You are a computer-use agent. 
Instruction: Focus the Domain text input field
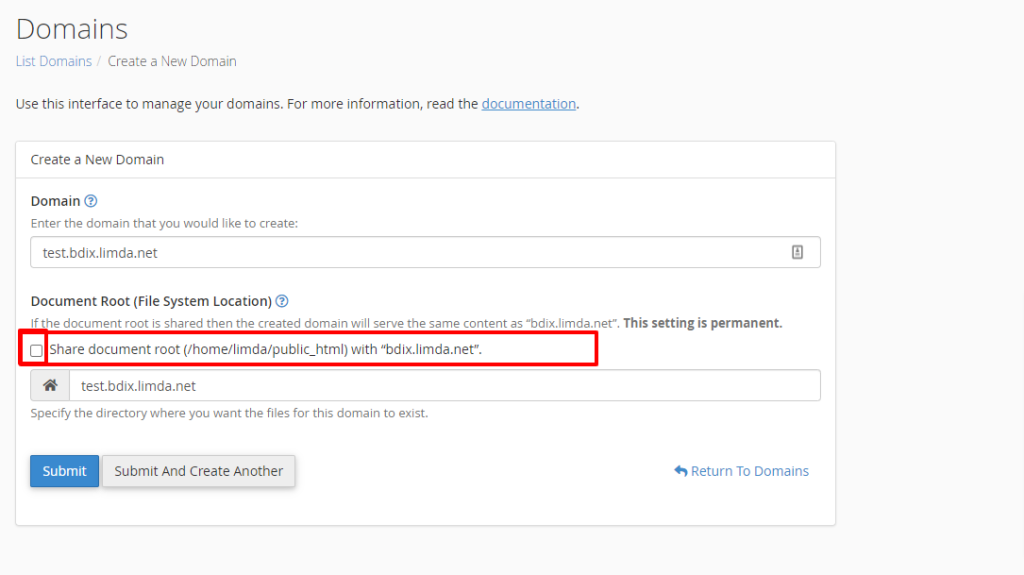425,252
